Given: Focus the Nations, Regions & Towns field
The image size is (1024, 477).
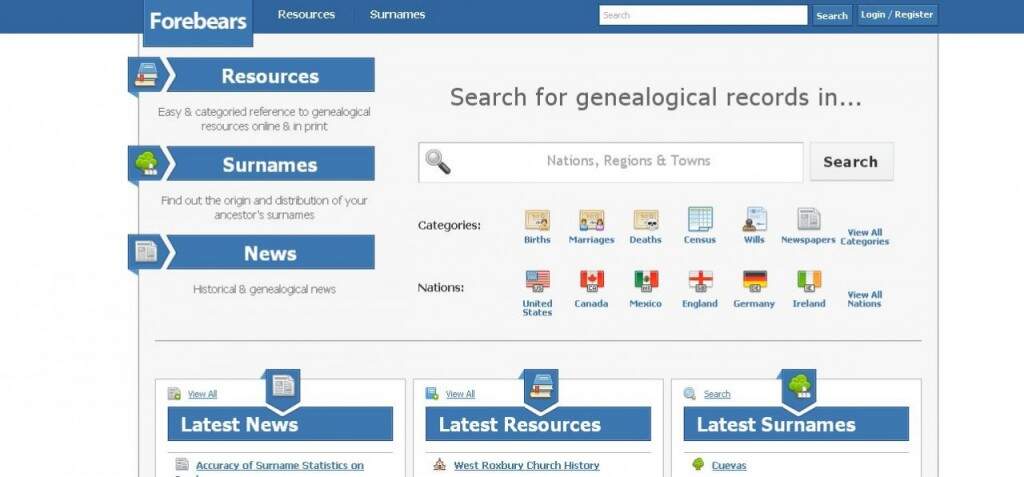Looking at the screenshot, I should [x=611, y=162].
